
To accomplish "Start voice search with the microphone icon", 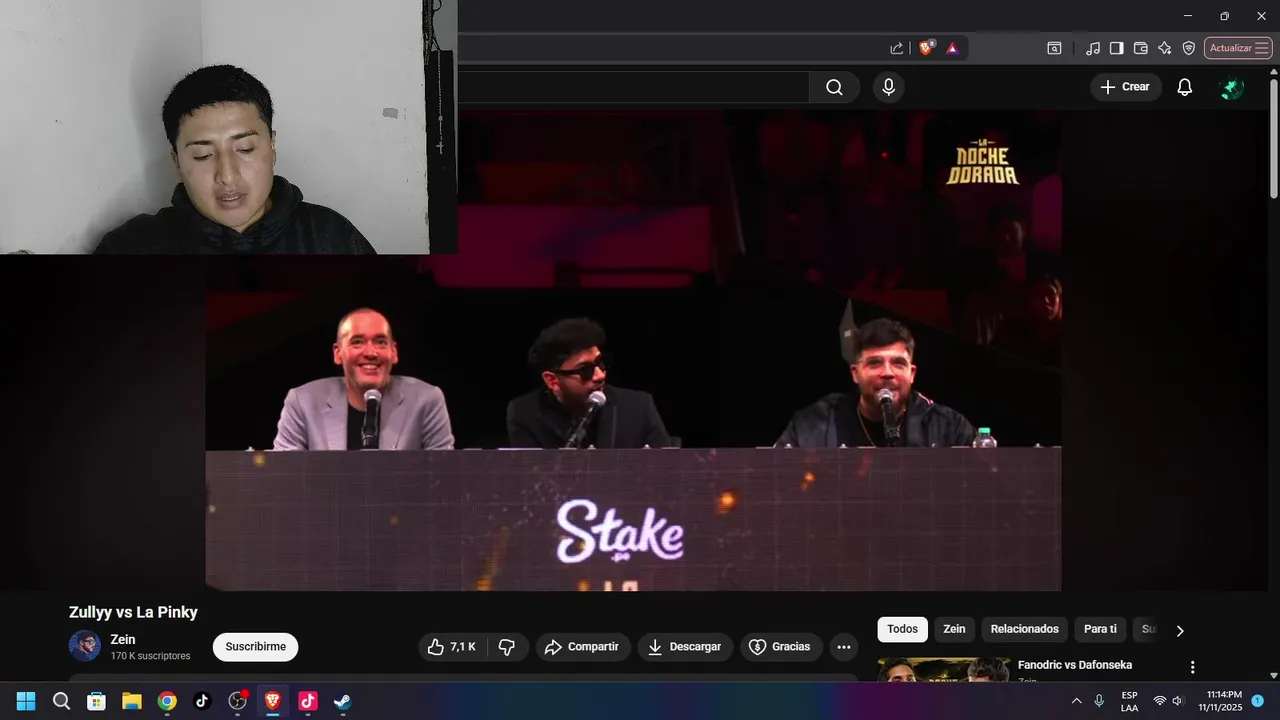I will point(888,87).
